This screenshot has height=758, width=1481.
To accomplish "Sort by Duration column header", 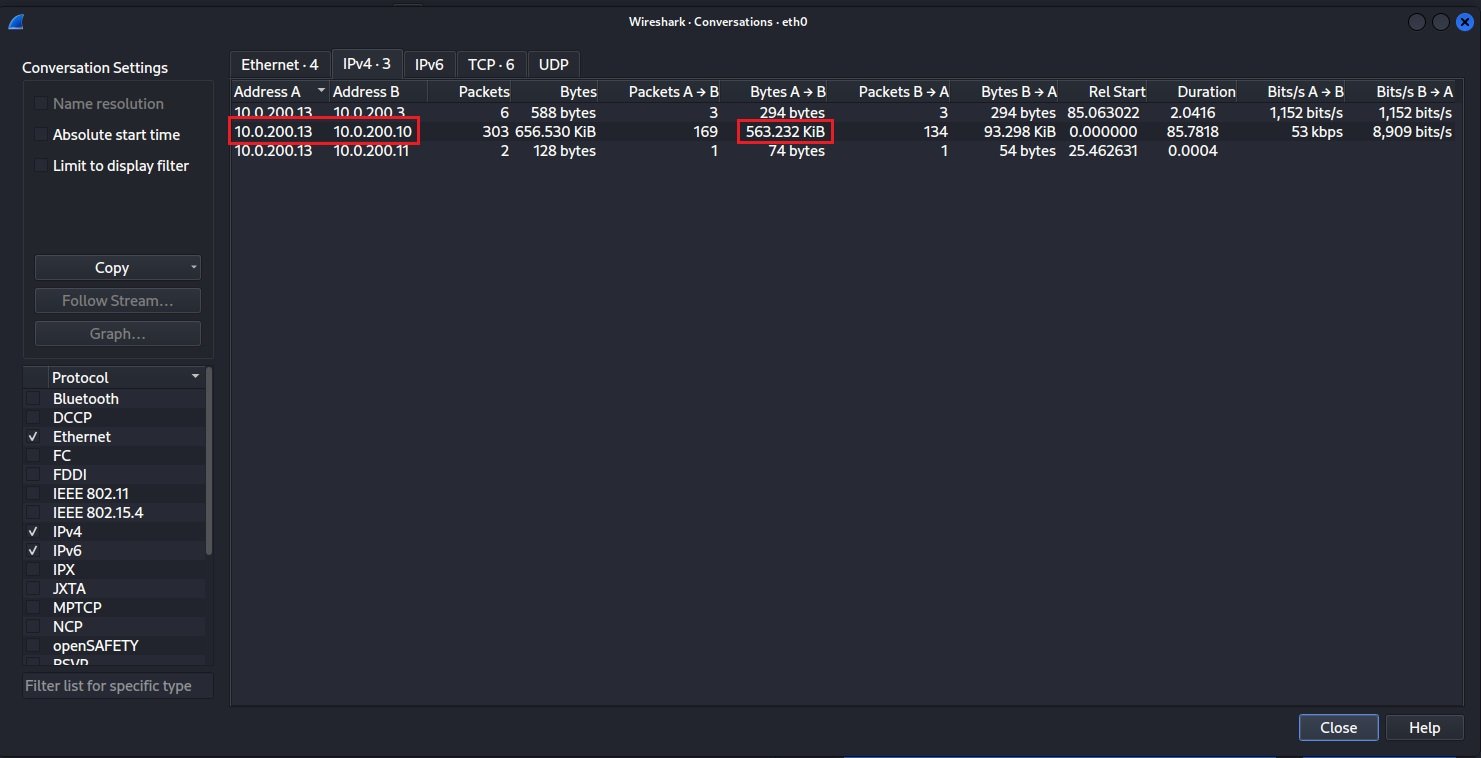I will pyautogui.click(x=1193, y=91).
